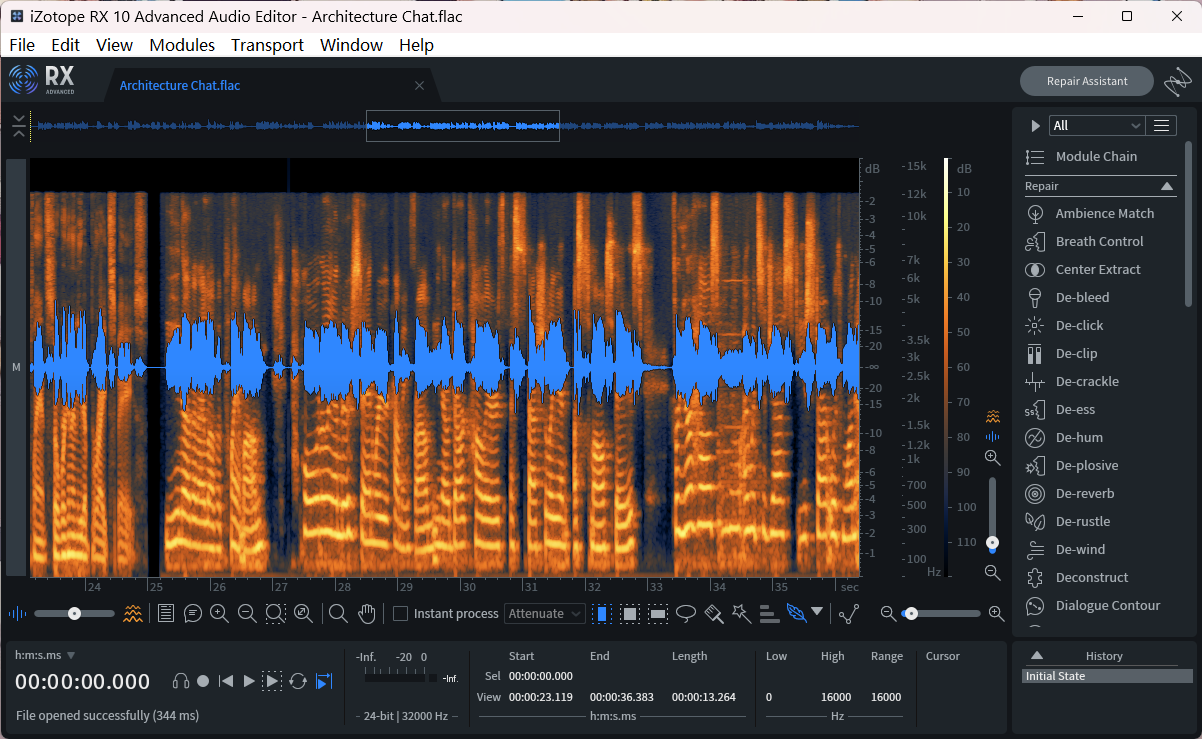The width and height of the screenshot is (1202, 739).
Task: Zoom in horizontally on the timeline
Action: [x=220, y=613]
